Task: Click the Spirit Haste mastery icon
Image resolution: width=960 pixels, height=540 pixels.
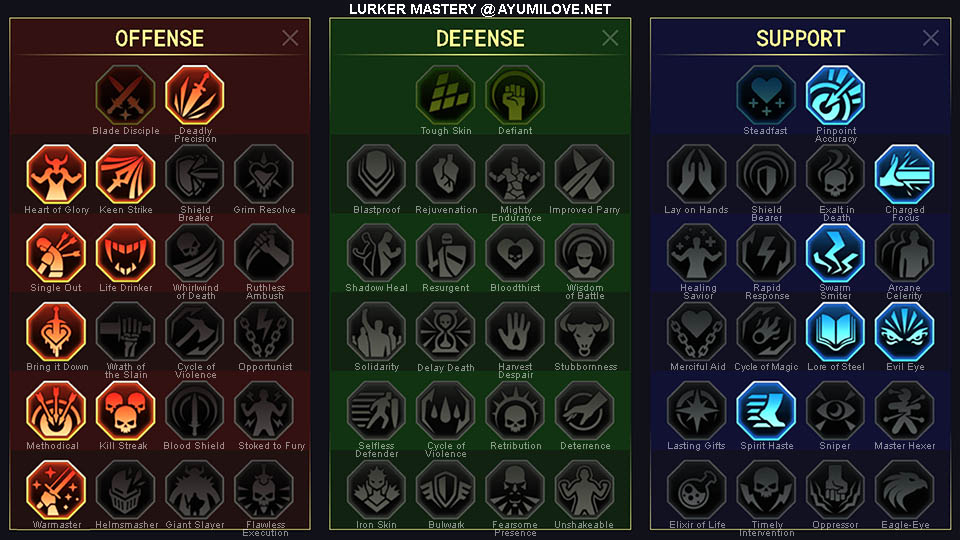Action: click(766, 411)
